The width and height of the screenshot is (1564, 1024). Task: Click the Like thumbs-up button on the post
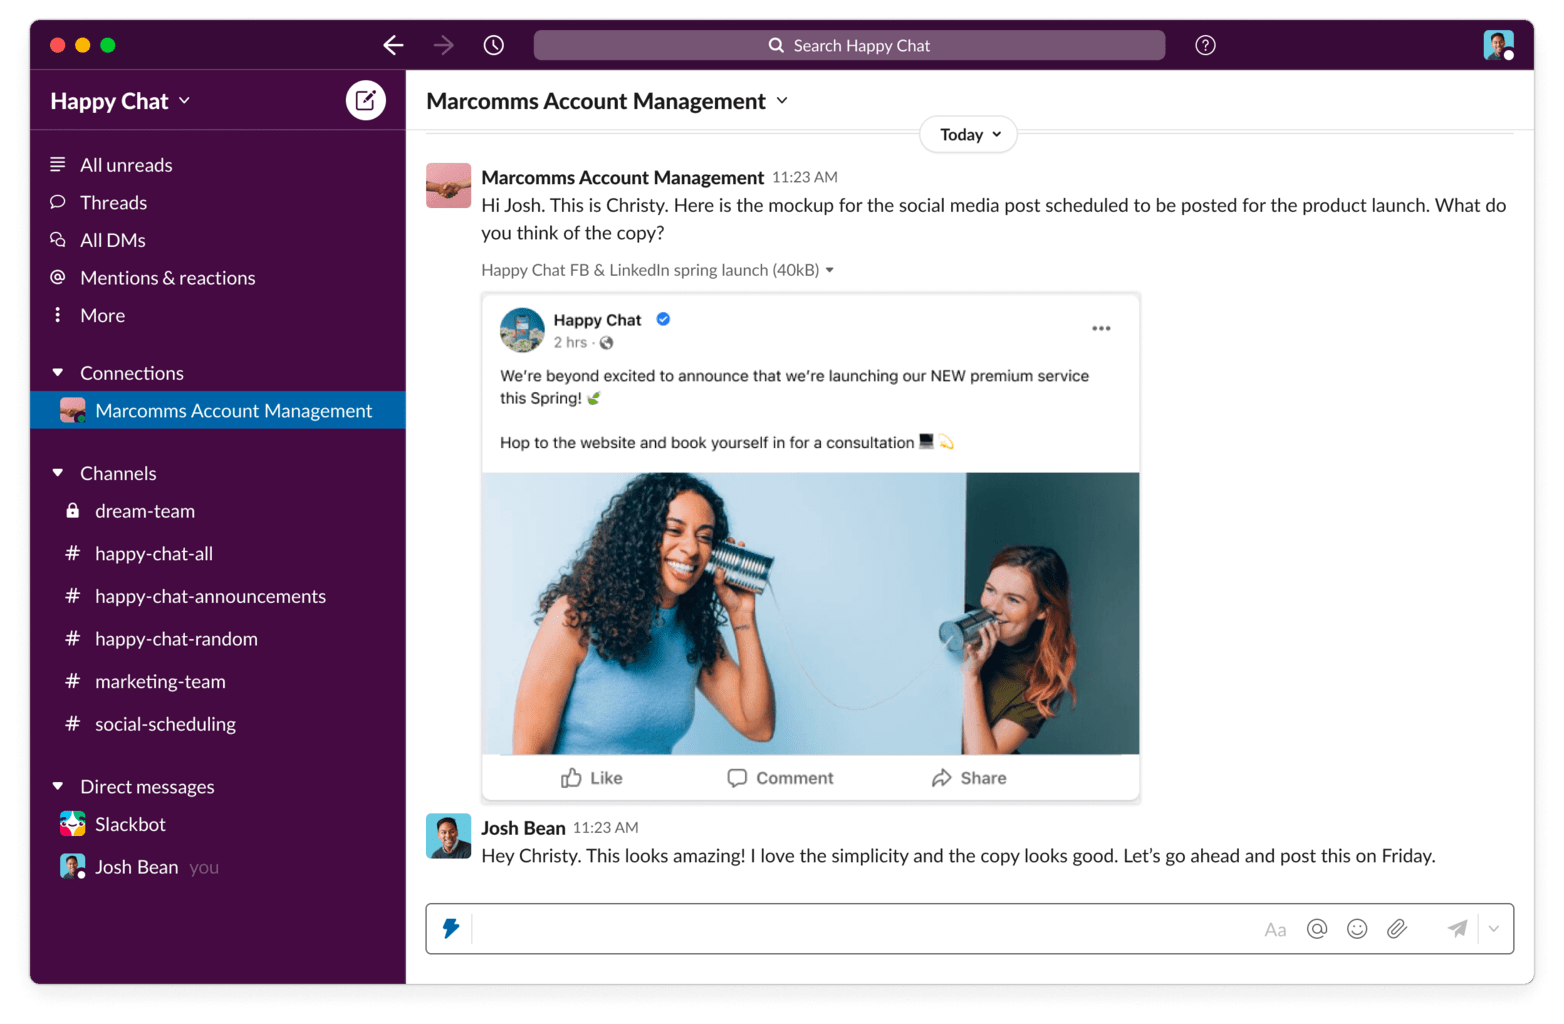[x=592, y=778]
